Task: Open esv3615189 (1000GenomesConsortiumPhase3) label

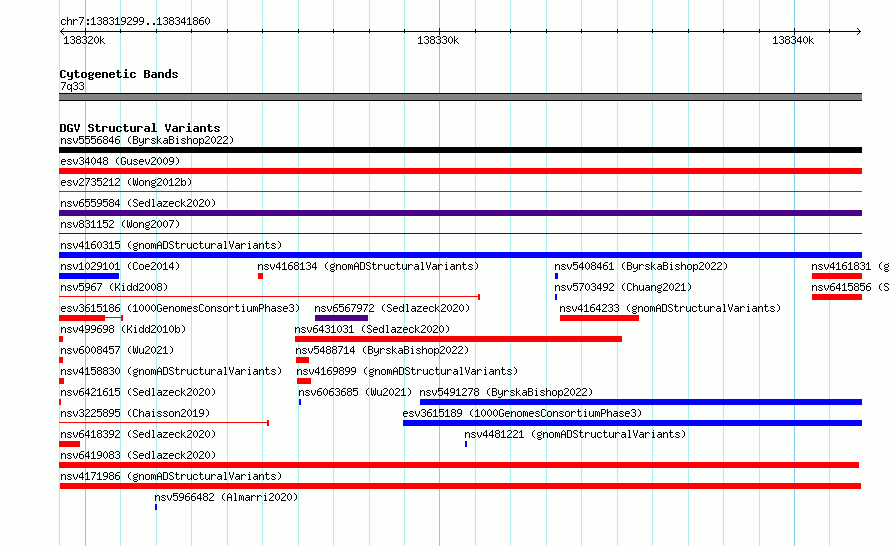Action: click(522, 413)
